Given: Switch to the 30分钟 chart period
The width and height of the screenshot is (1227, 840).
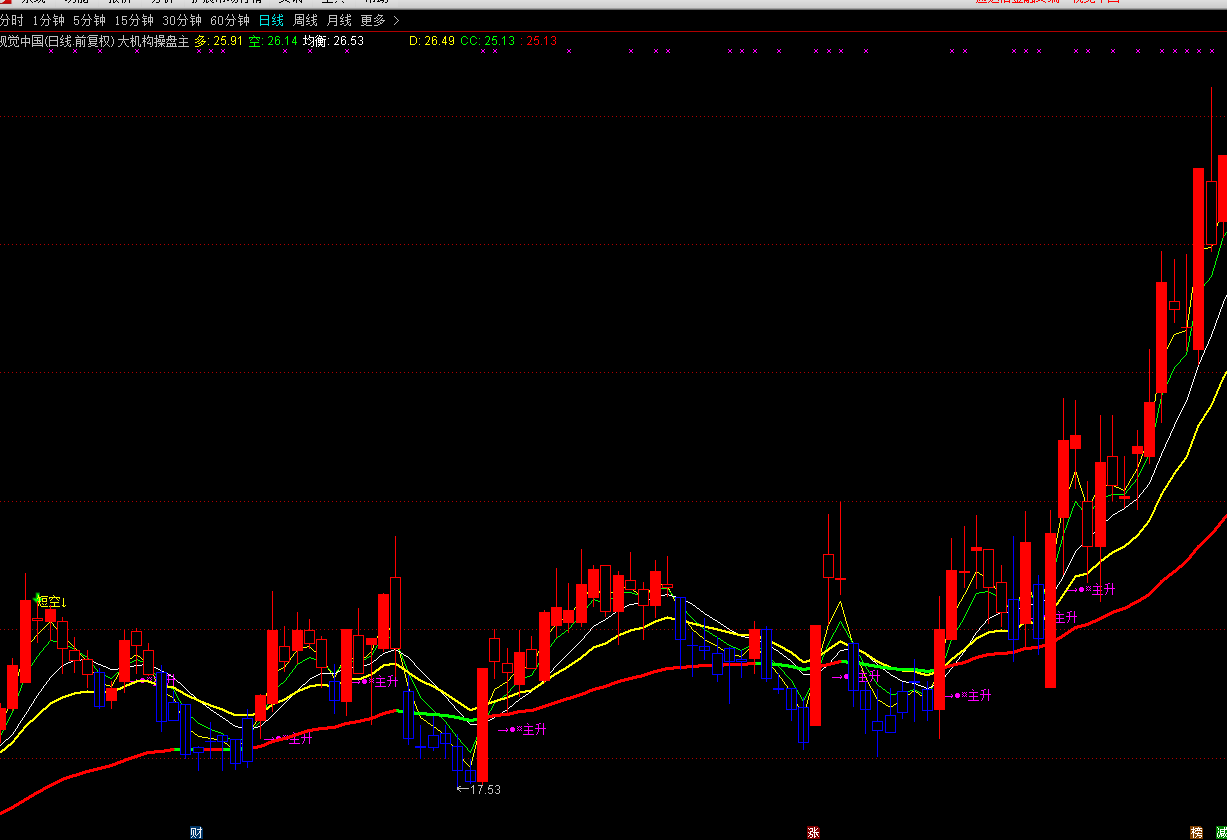Looking at the screenshot, I should coord(182,20).
